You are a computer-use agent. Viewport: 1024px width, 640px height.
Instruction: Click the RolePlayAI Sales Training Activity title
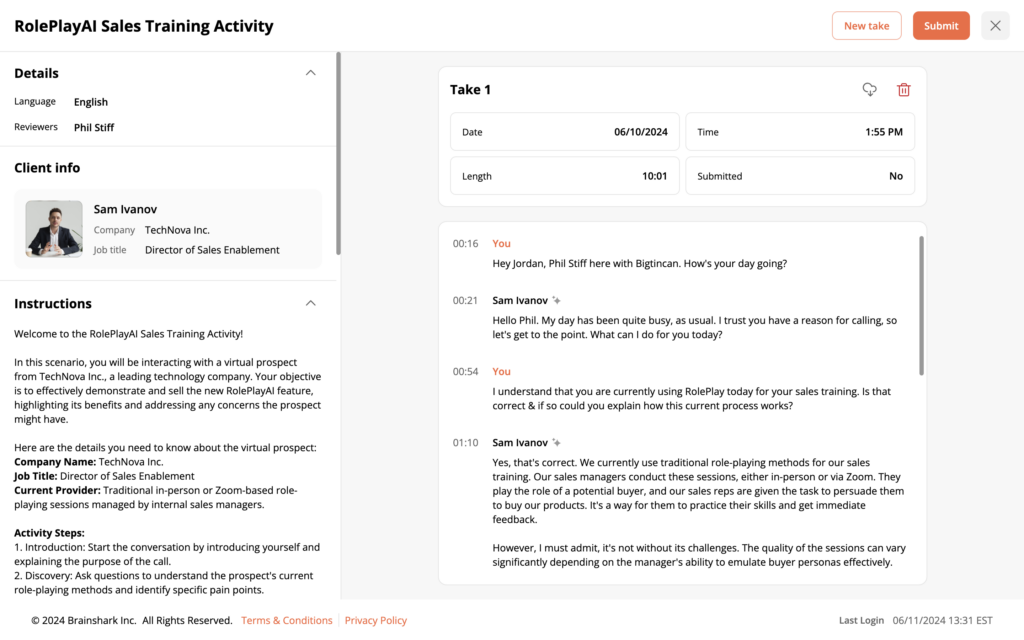144,26
